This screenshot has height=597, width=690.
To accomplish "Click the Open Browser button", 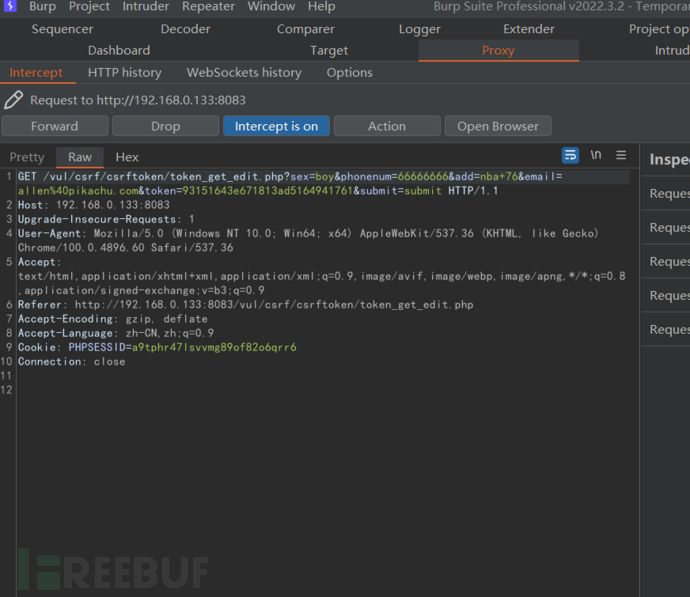I will click(498, 126).
